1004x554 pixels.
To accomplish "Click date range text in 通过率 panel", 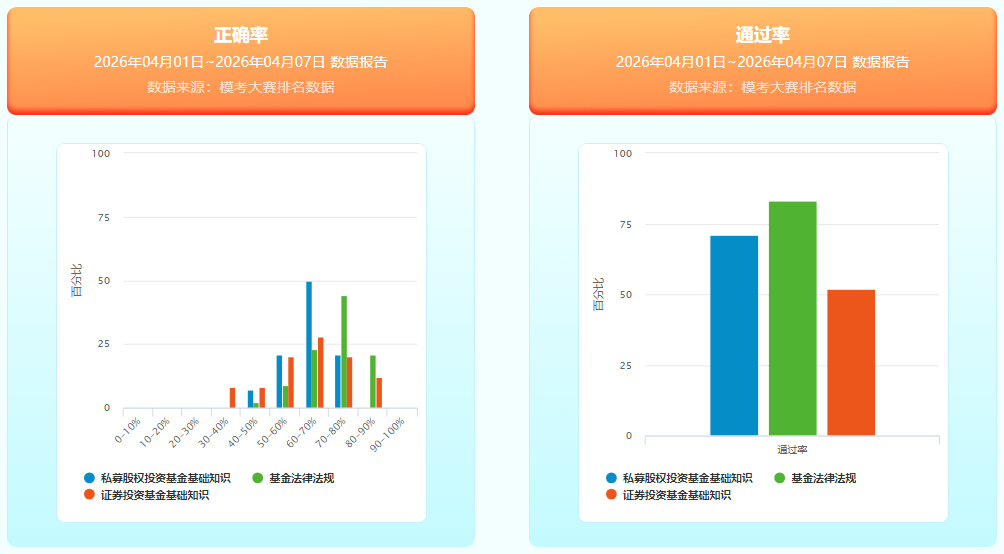I will (763, 62).
